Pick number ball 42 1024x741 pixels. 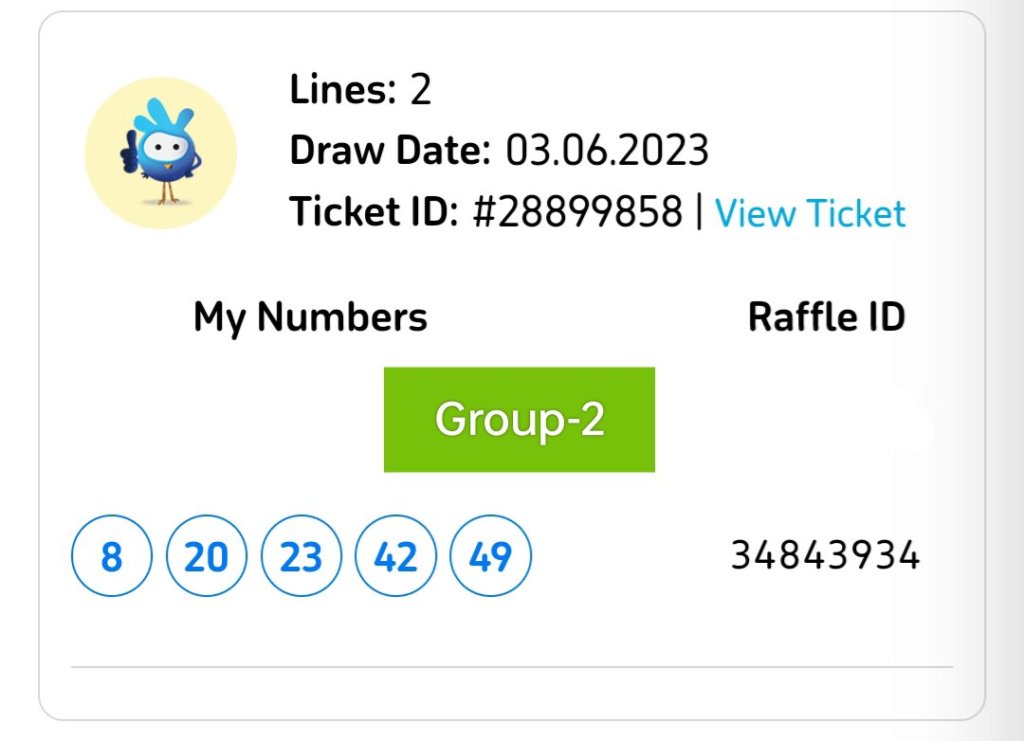click(396, 556)
